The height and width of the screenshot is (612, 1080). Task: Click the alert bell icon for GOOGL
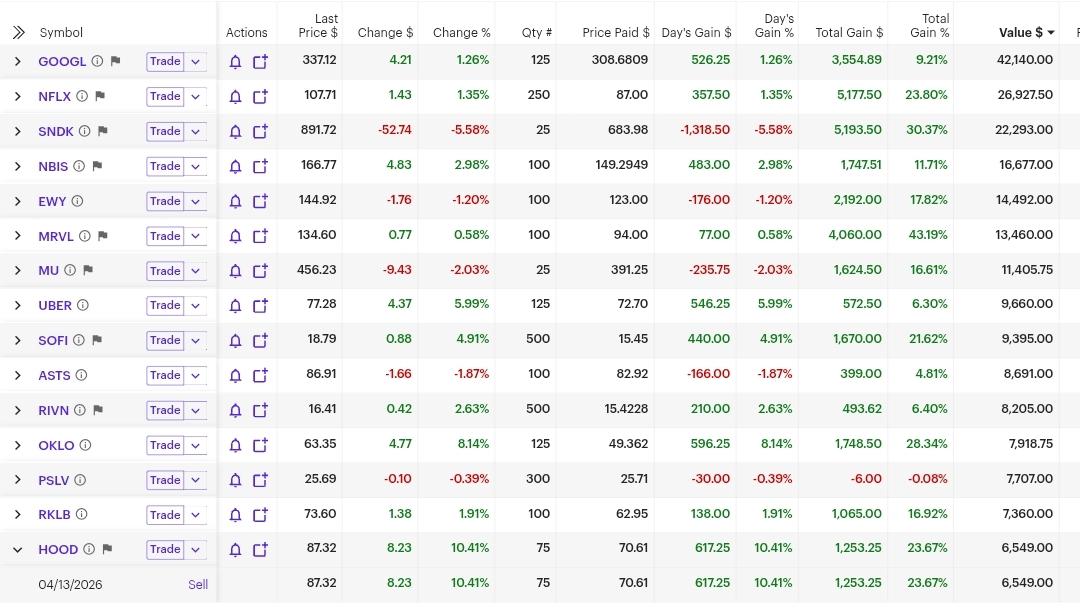coord(236,62)
